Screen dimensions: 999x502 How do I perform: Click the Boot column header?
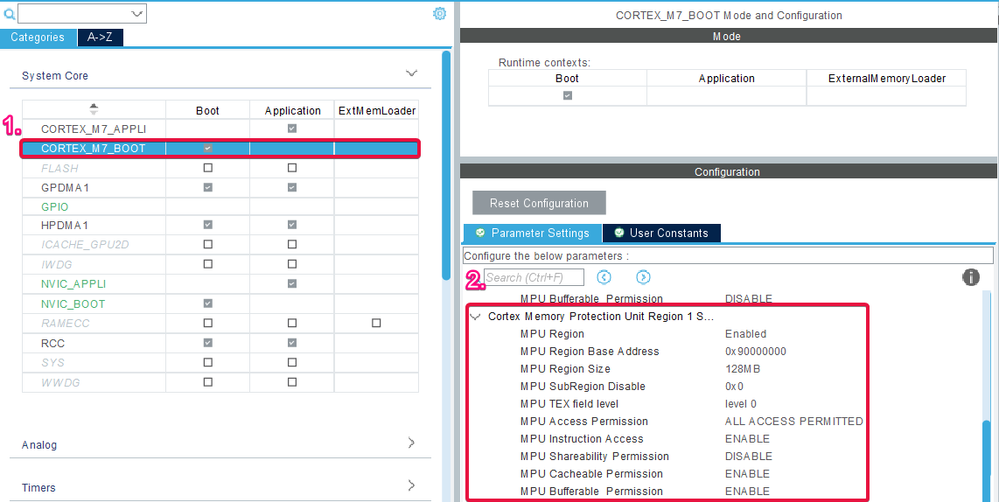208,110
